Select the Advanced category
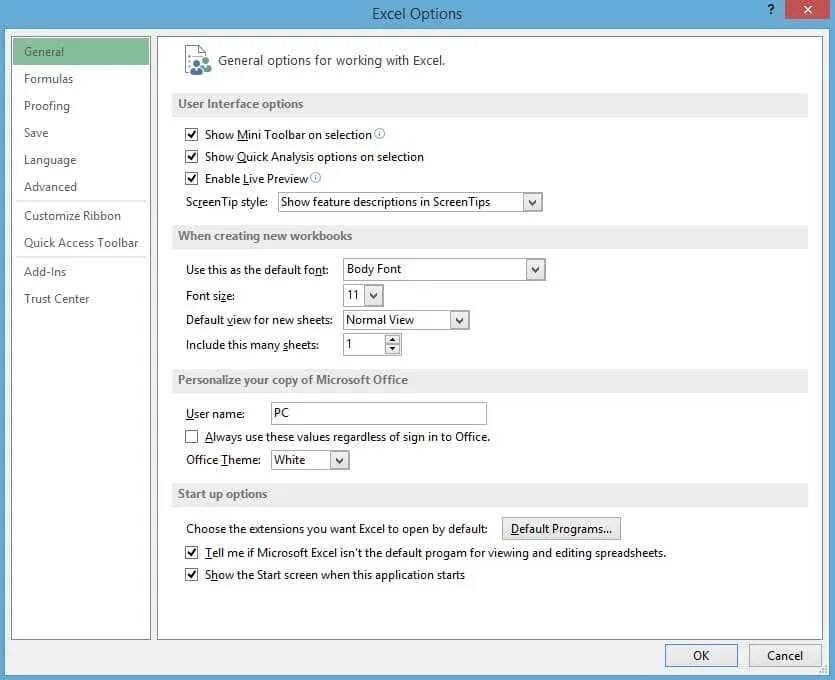The width and height of the screenshot is (835, 680). (x=81, y=187)
